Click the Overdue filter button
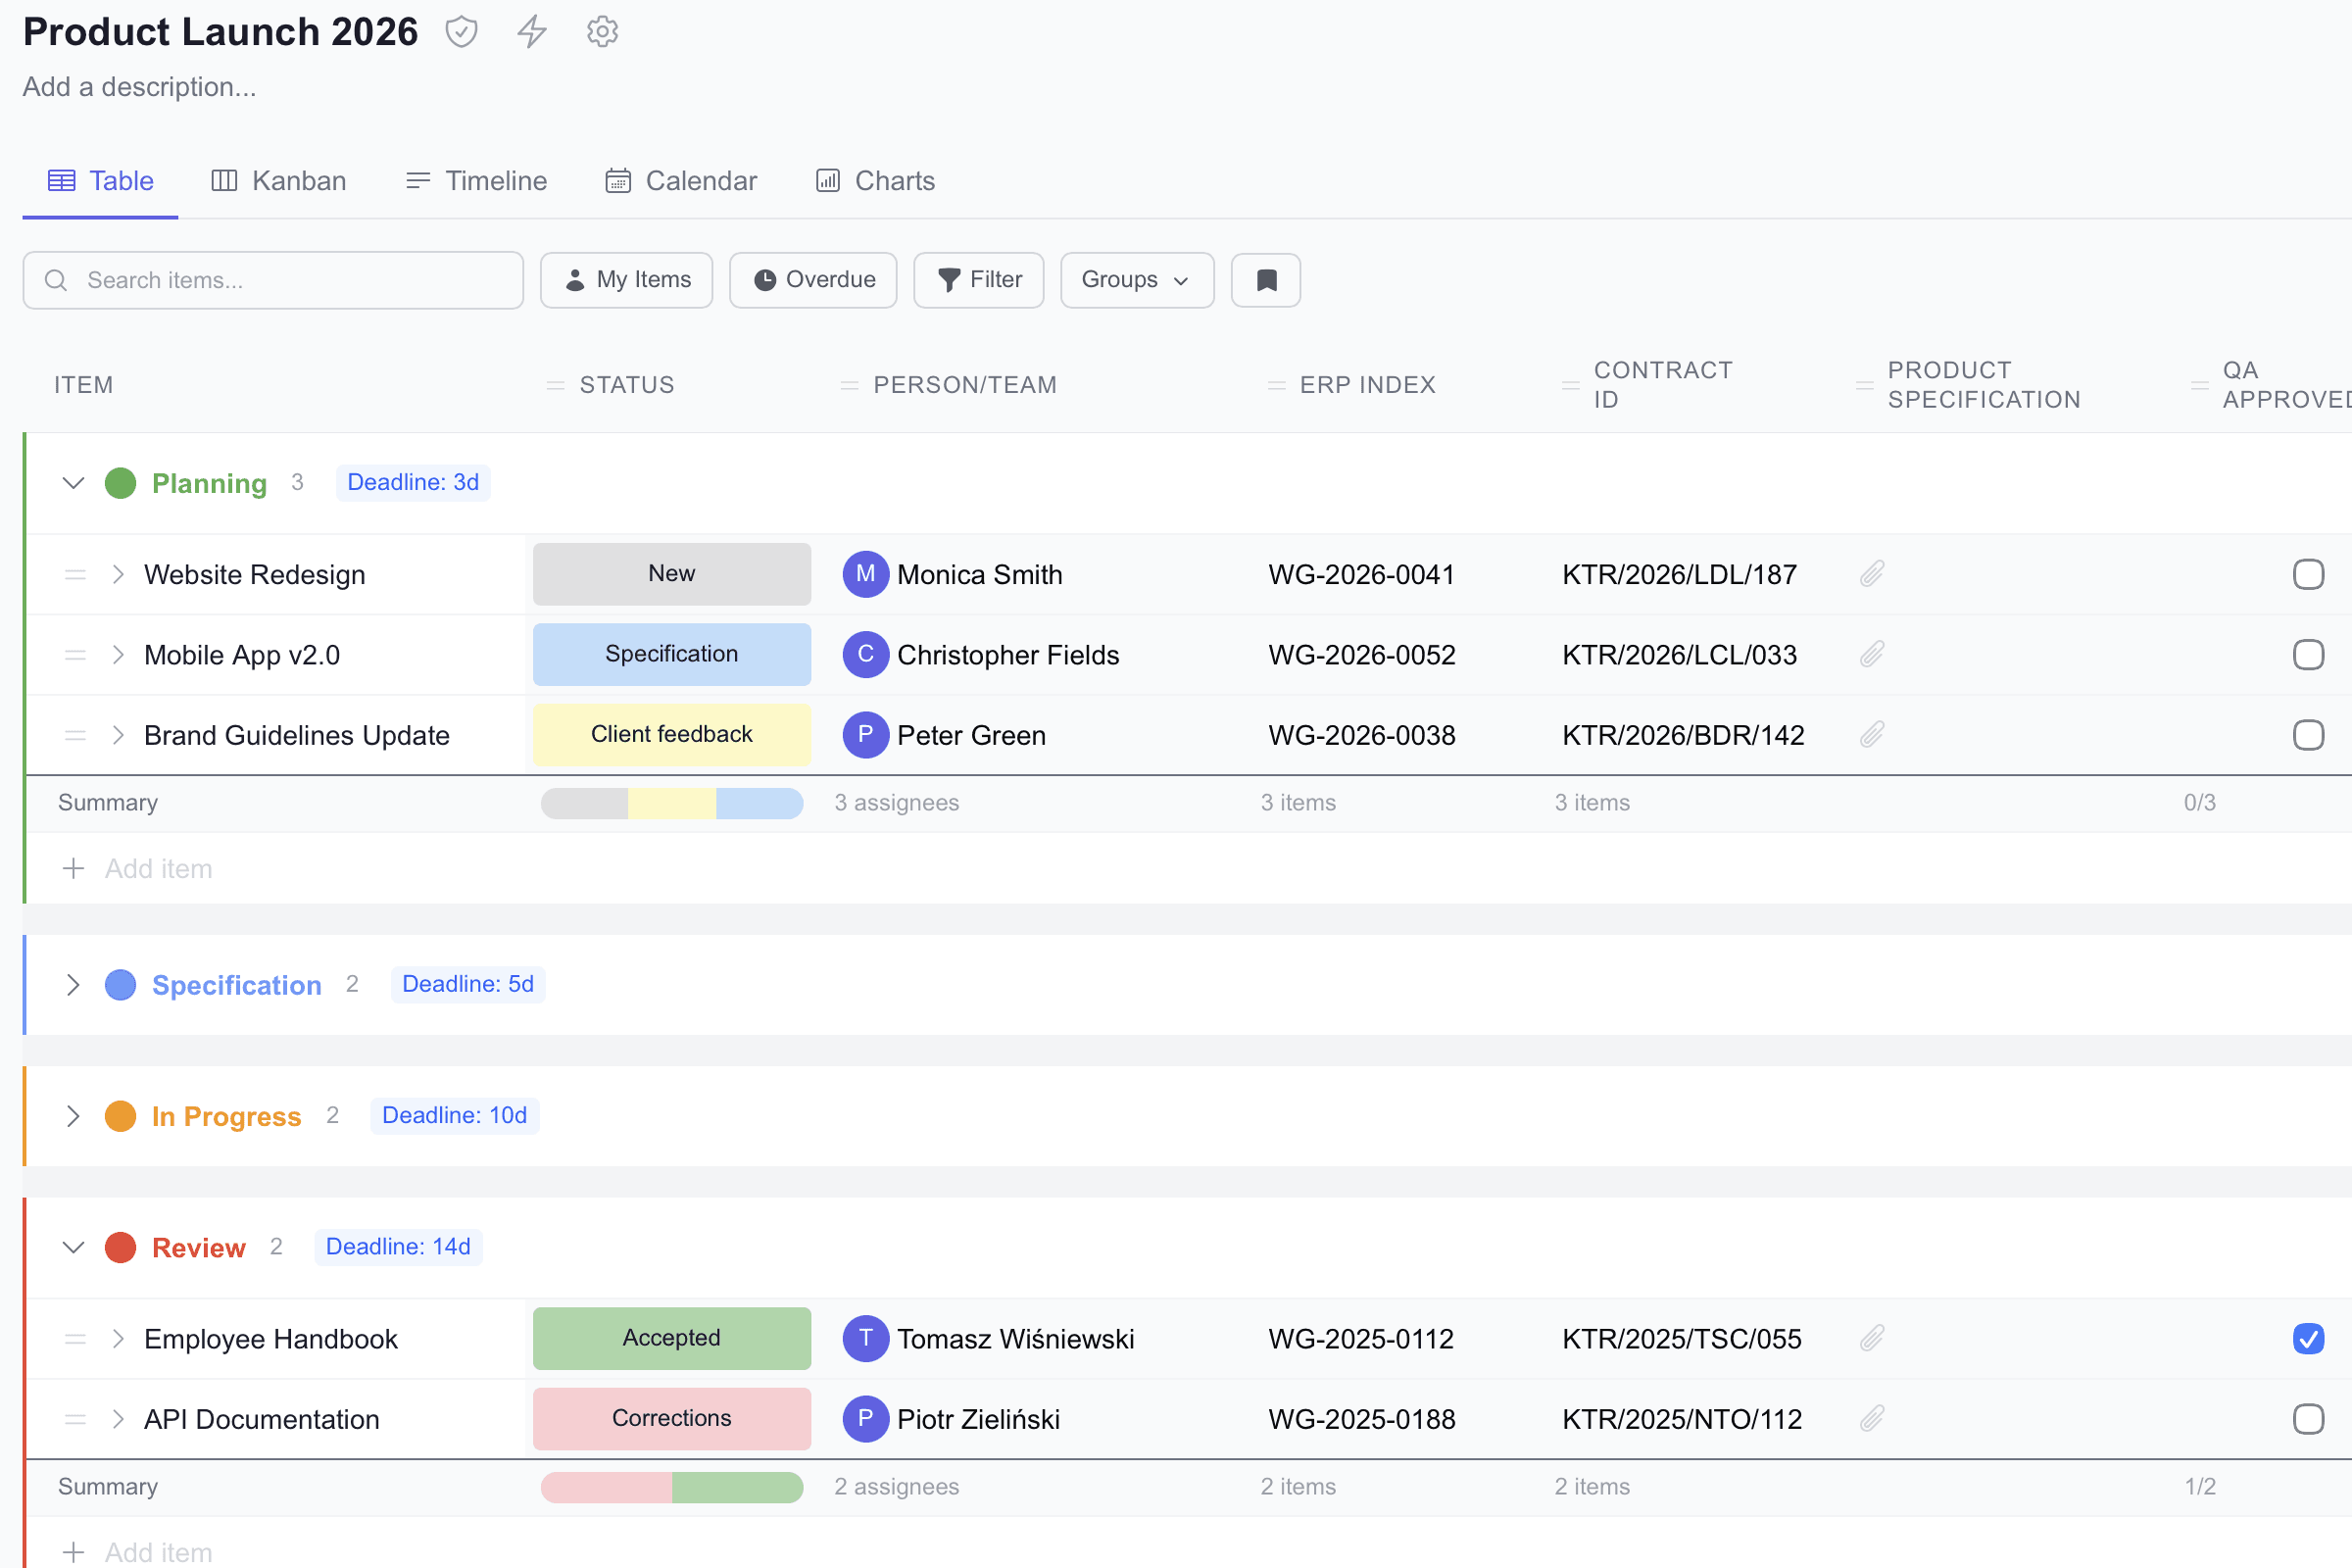Image resolution: width=2352 pixels, height=1568 pixels. pos(813,280)
